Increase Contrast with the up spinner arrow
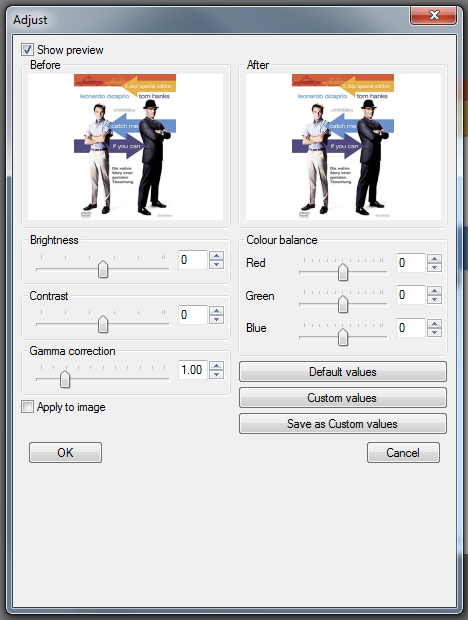Image resolution: width=468 pixels, height=620 pixels. [216, 310]
